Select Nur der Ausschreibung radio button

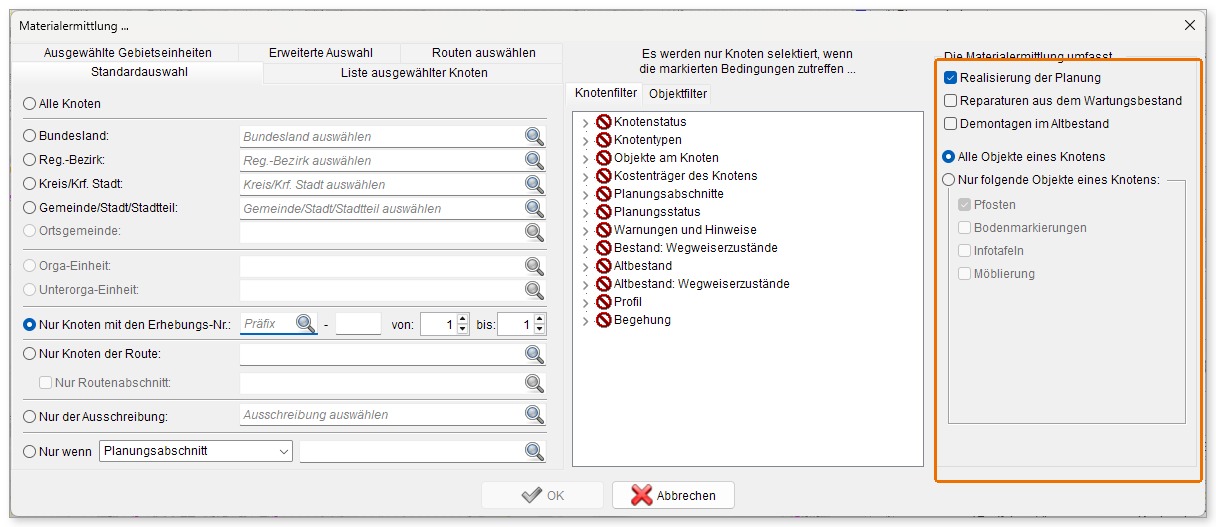(x=30, y=415)
